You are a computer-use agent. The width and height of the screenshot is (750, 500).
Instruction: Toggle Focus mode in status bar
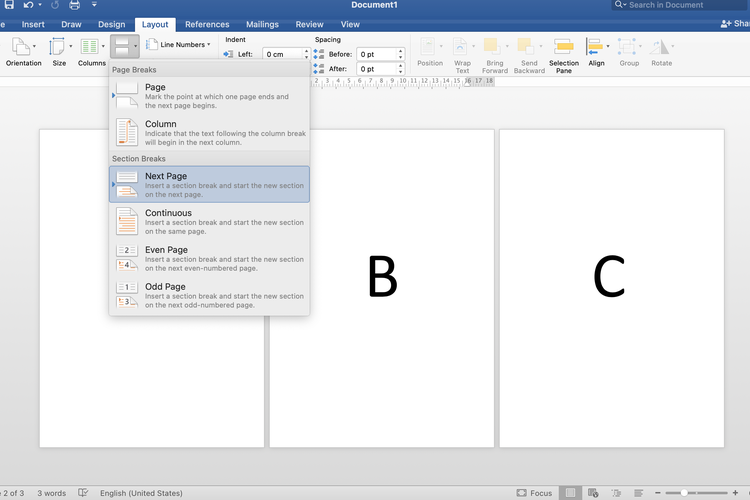(x=534, y=493)
